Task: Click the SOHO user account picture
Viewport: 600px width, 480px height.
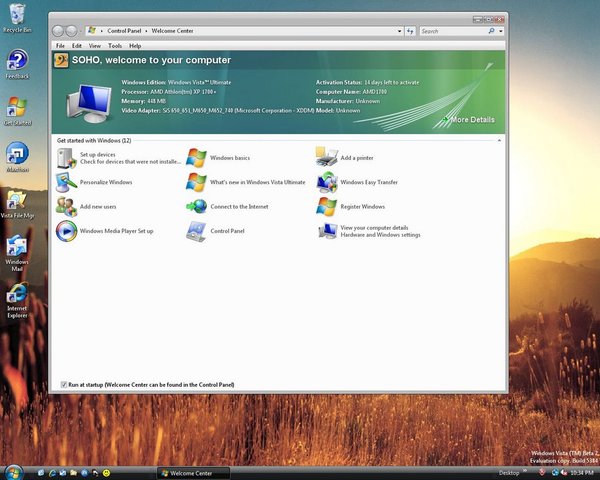Action: pyautogui.click(x=61, y=60)
